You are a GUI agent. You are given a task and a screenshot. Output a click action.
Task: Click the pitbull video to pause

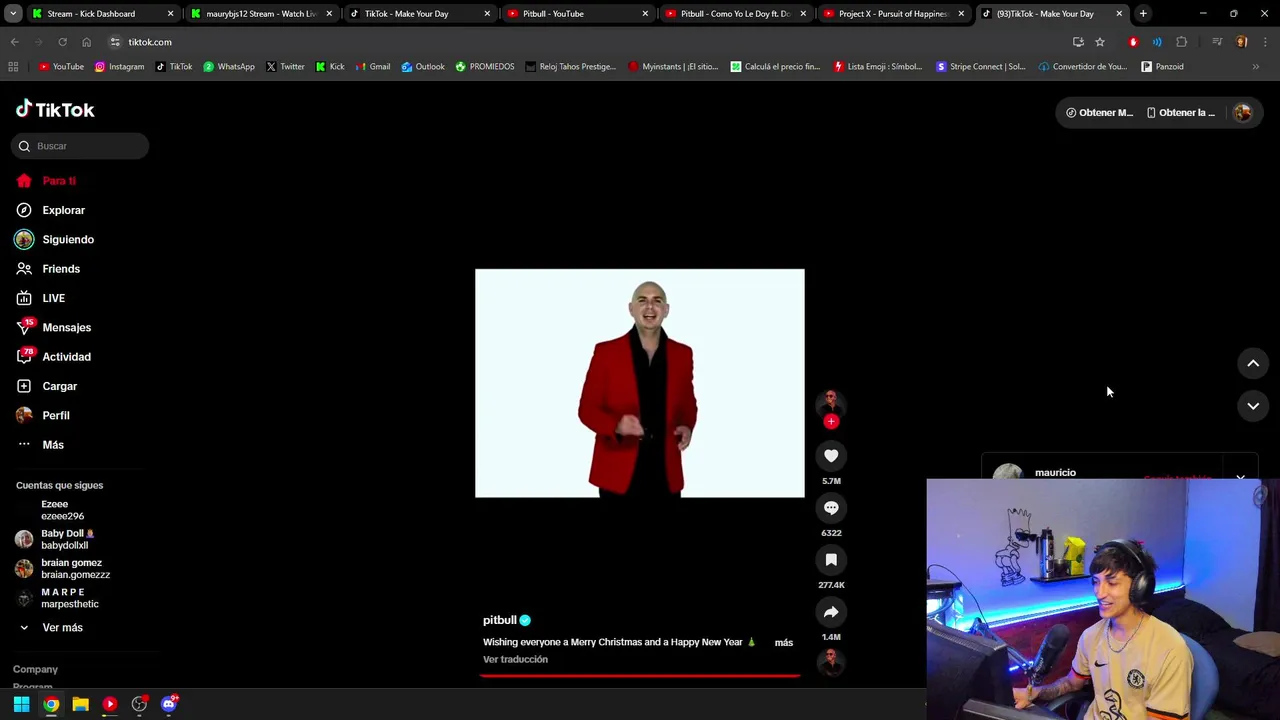[x=640, y=383]
